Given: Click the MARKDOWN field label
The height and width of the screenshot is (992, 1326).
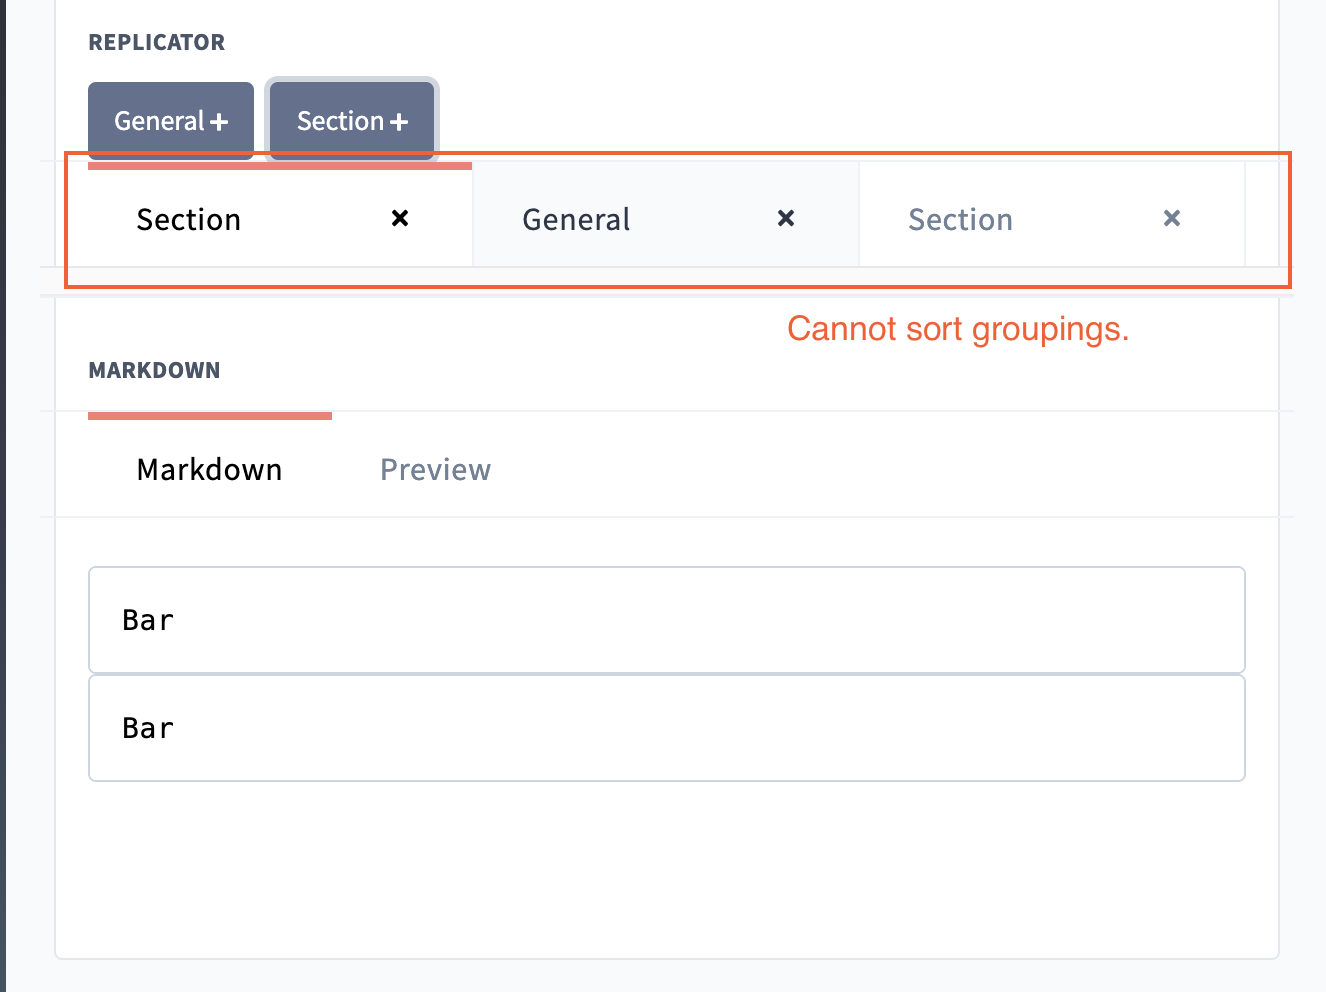Looking at the screenshot, I should click(x=154, y=370).
